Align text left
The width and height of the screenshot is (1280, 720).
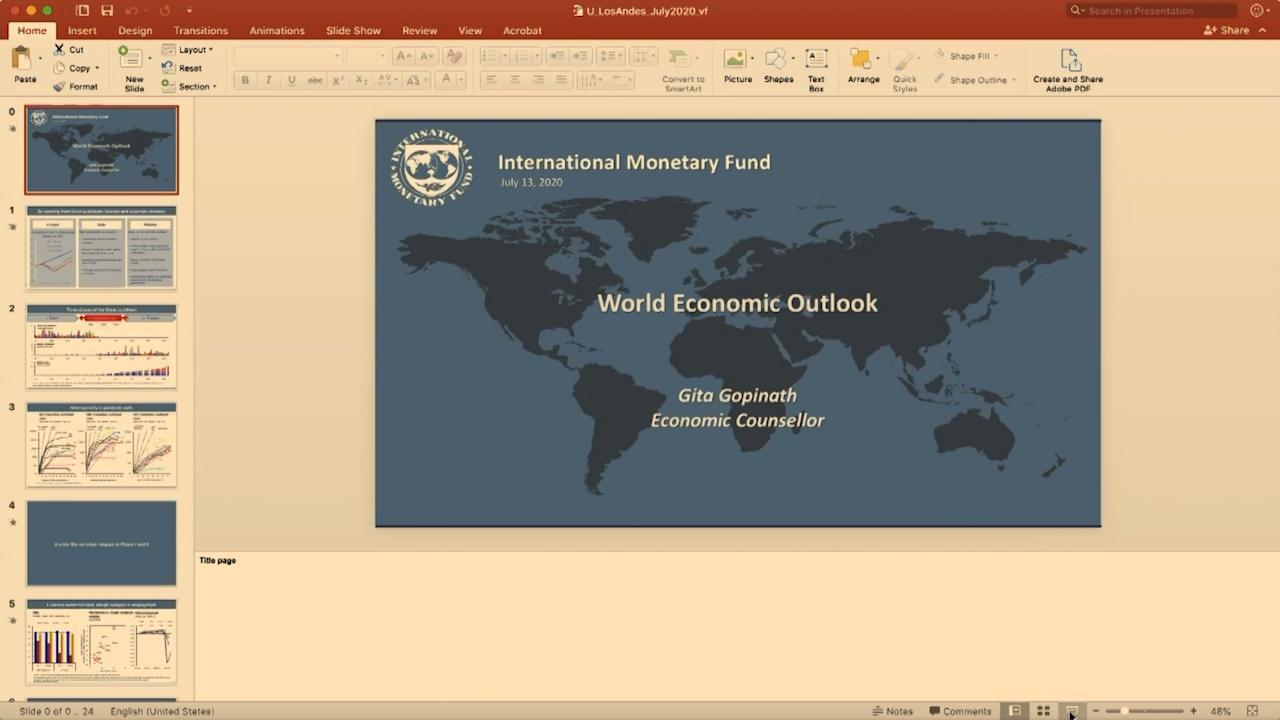pos(491,80)
